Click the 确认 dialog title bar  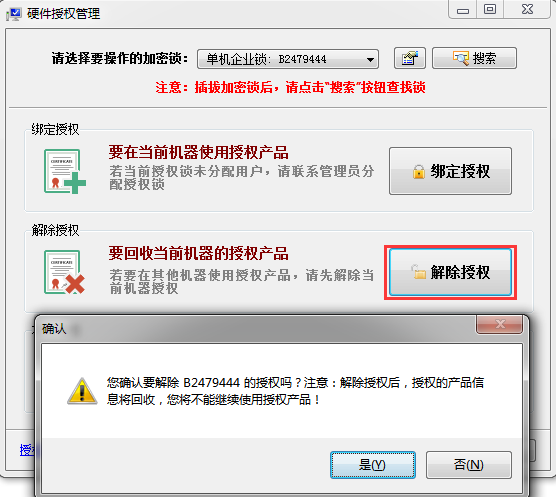(255, 329)
